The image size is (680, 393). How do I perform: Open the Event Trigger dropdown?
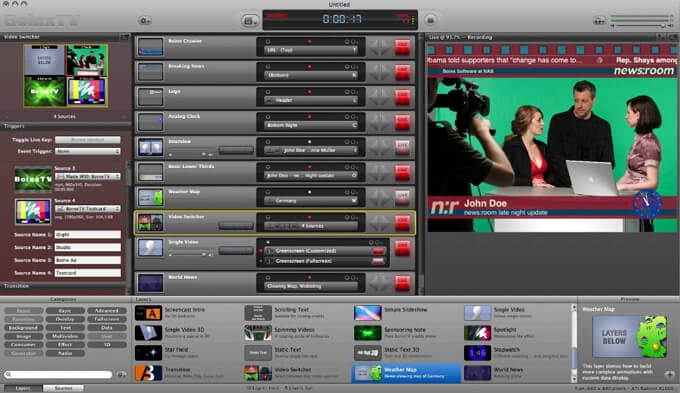[x=88, y=151]
